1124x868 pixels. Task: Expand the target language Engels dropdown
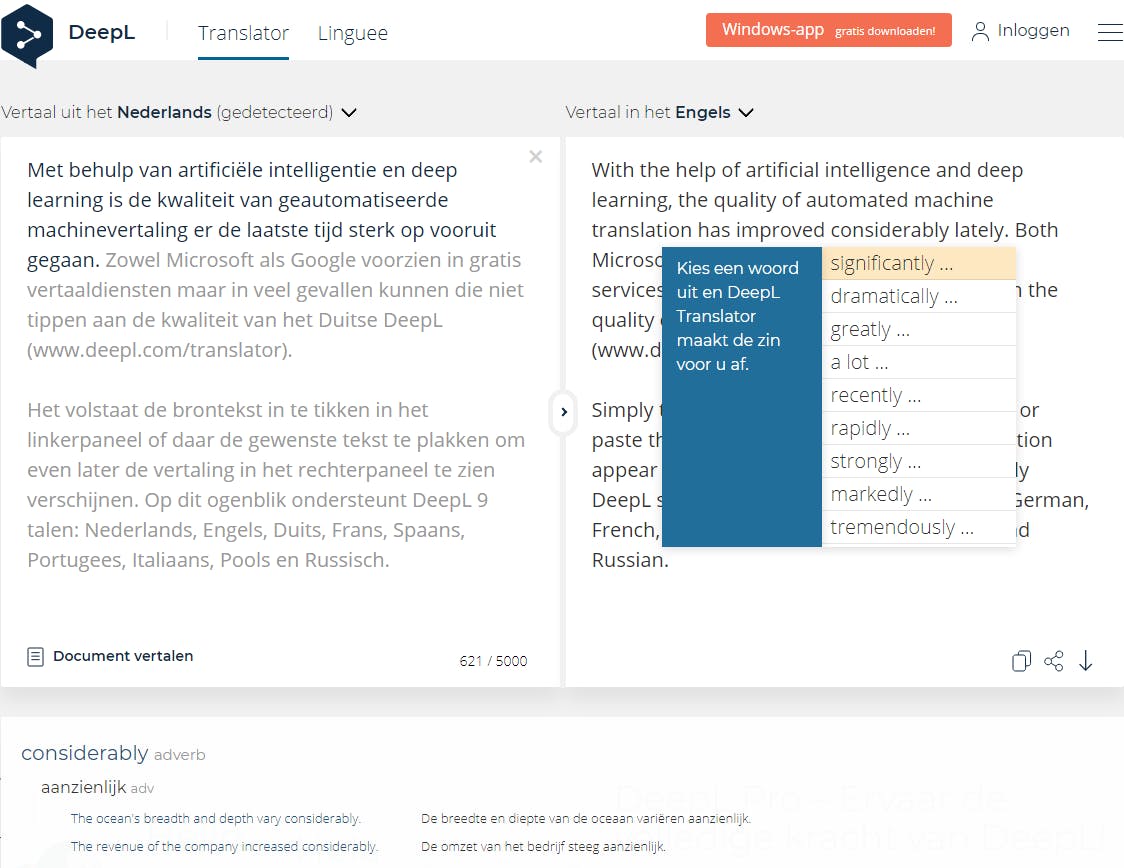coord(746,113)
